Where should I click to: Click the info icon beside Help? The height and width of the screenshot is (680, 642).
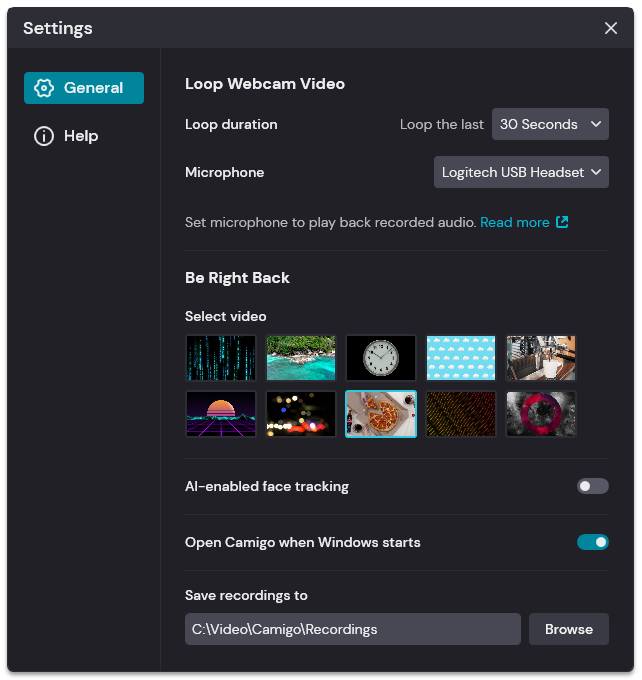pos(44,136)
